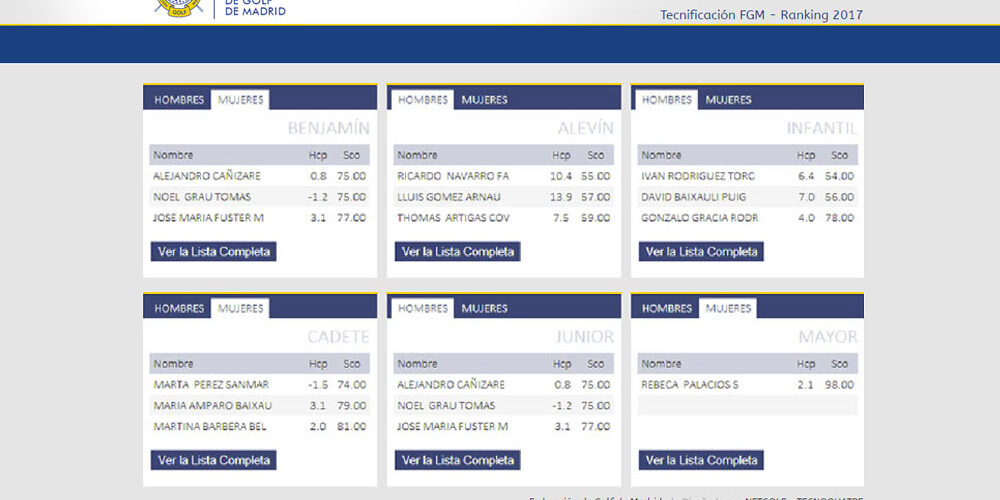Select Mujeres tab in Alevín panel

pyautogui.click(x=484, y=100)
